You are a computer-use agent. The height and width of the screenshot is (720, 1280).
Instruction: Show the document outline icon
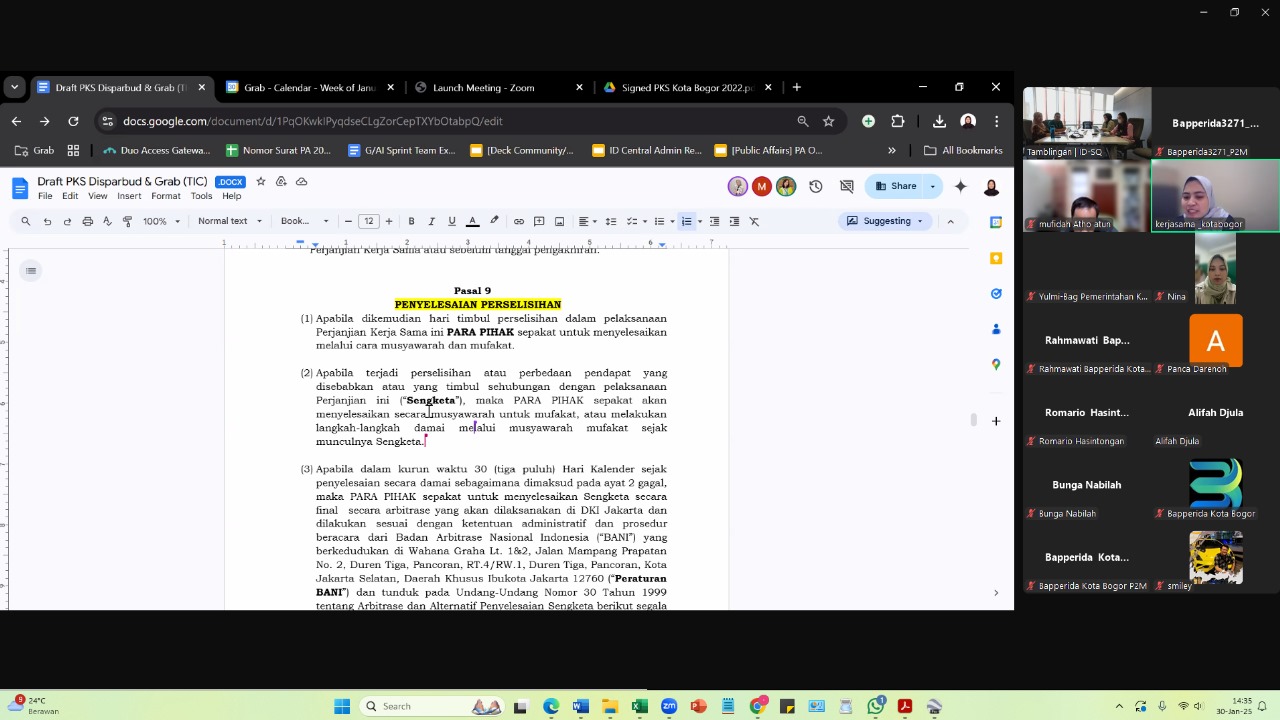31,271
